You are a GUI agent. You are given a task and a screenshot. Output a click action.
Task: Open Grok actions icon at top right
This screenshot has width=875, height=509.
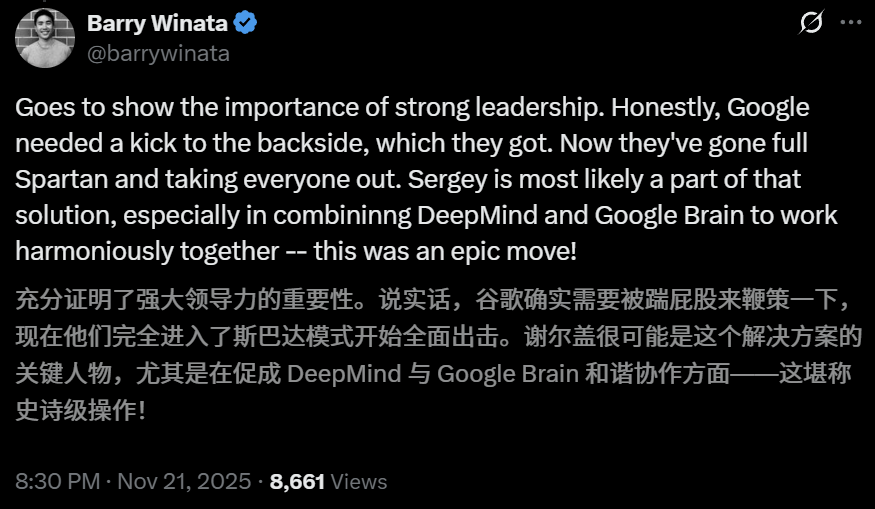pyautogui.click(x=812, y=24)
